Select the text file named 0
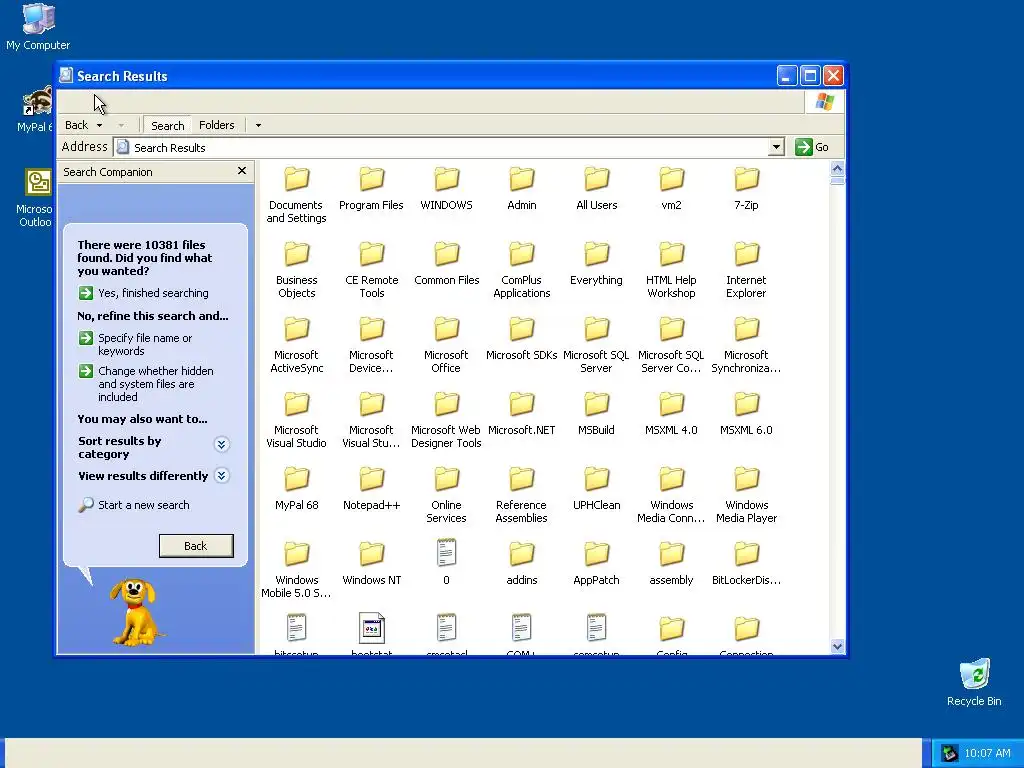This screenshot has height=768, width=1024. click(x=447, y=562)
